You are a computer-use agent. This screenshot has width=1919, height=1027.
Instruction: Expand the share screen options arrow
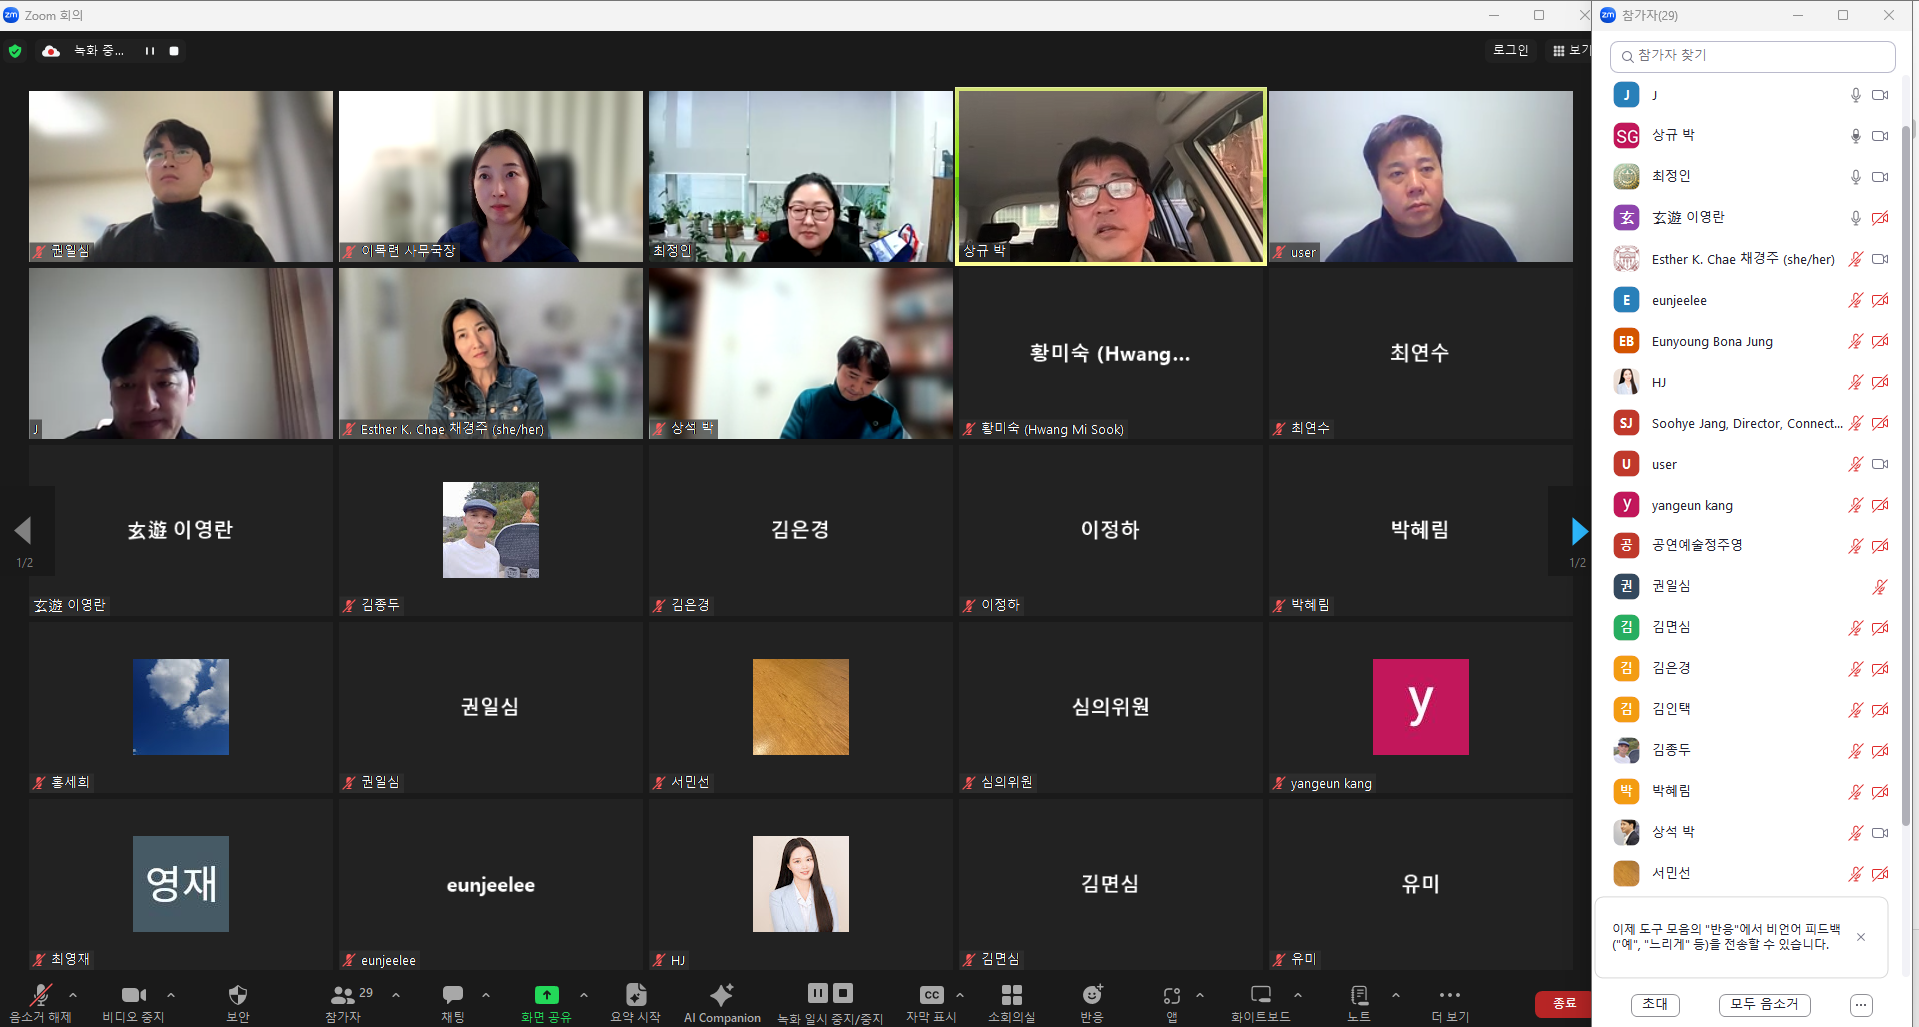(584, 995)
